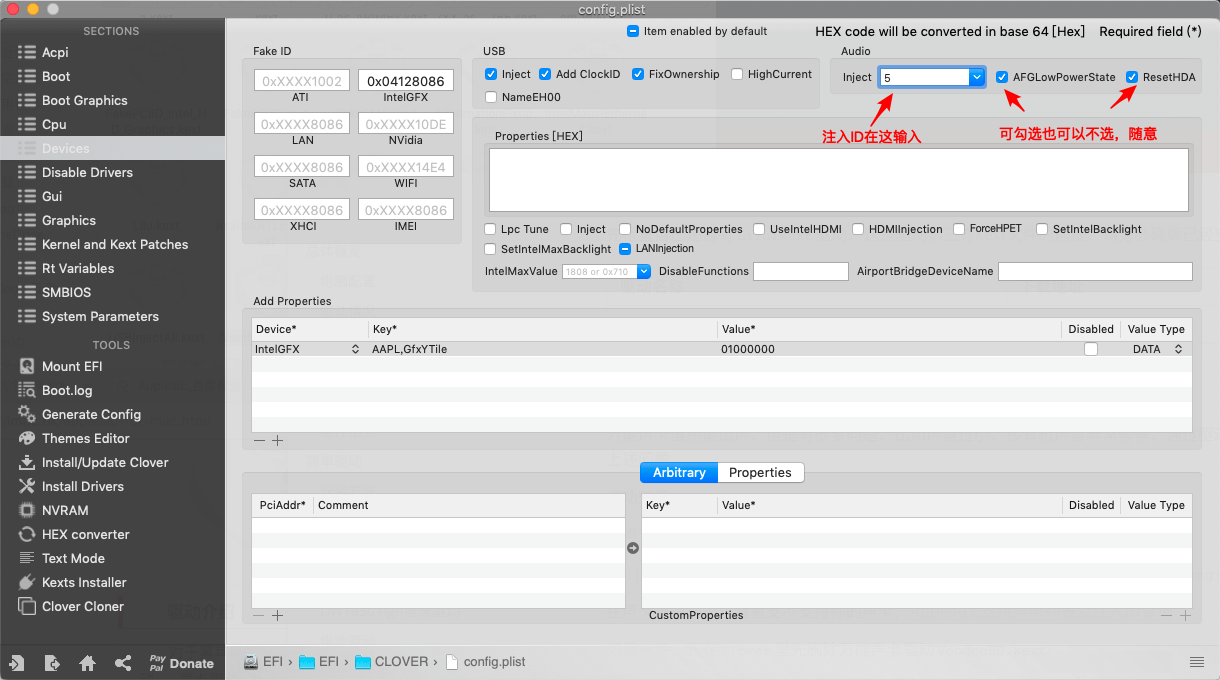Select the SMBIOS section
The width and height of the screenshot is (1220, 680).
66,292
